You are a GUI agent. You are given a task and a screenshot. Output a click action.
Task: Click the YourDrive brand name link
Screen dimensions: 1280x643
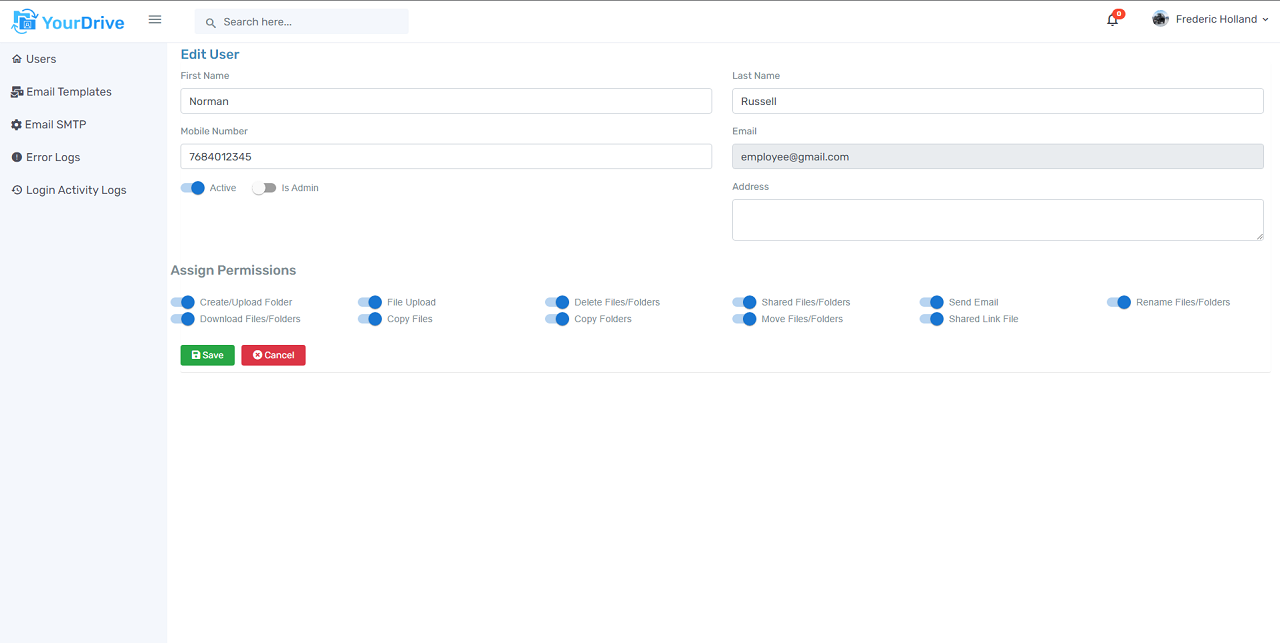pyautogui.click(x=83, y=22)
